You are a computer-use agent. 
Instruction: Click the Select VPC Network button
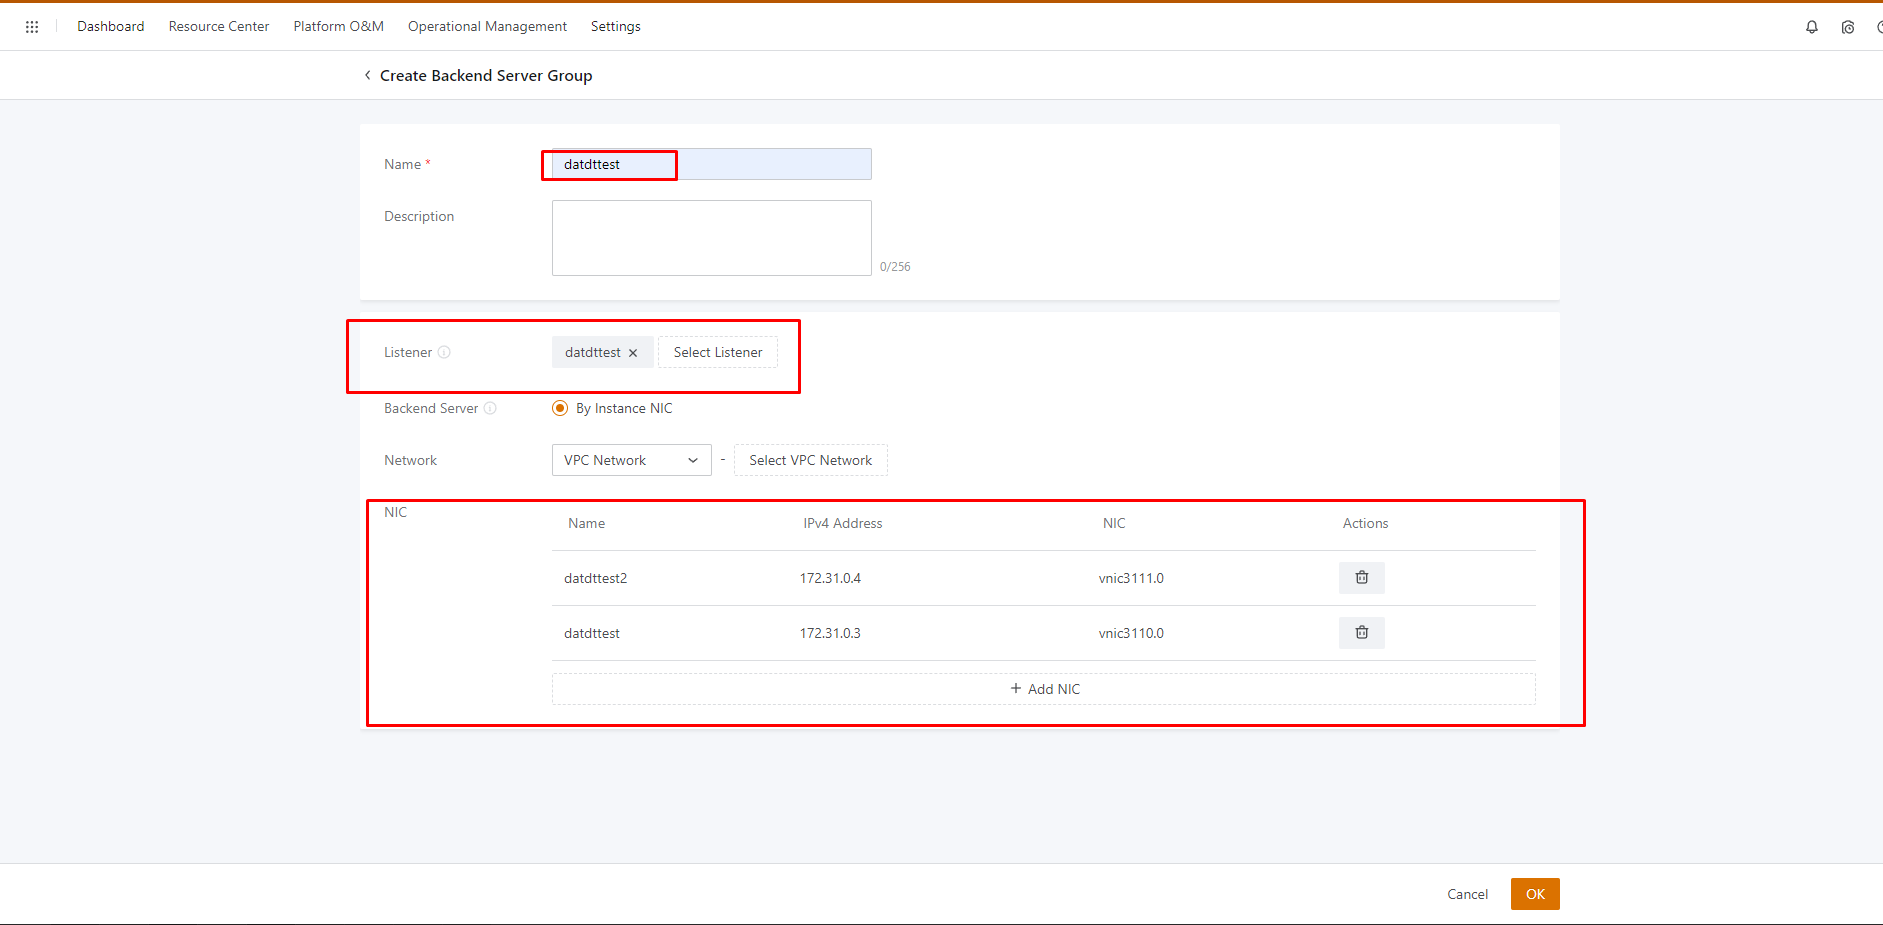(x=810, y=460)
